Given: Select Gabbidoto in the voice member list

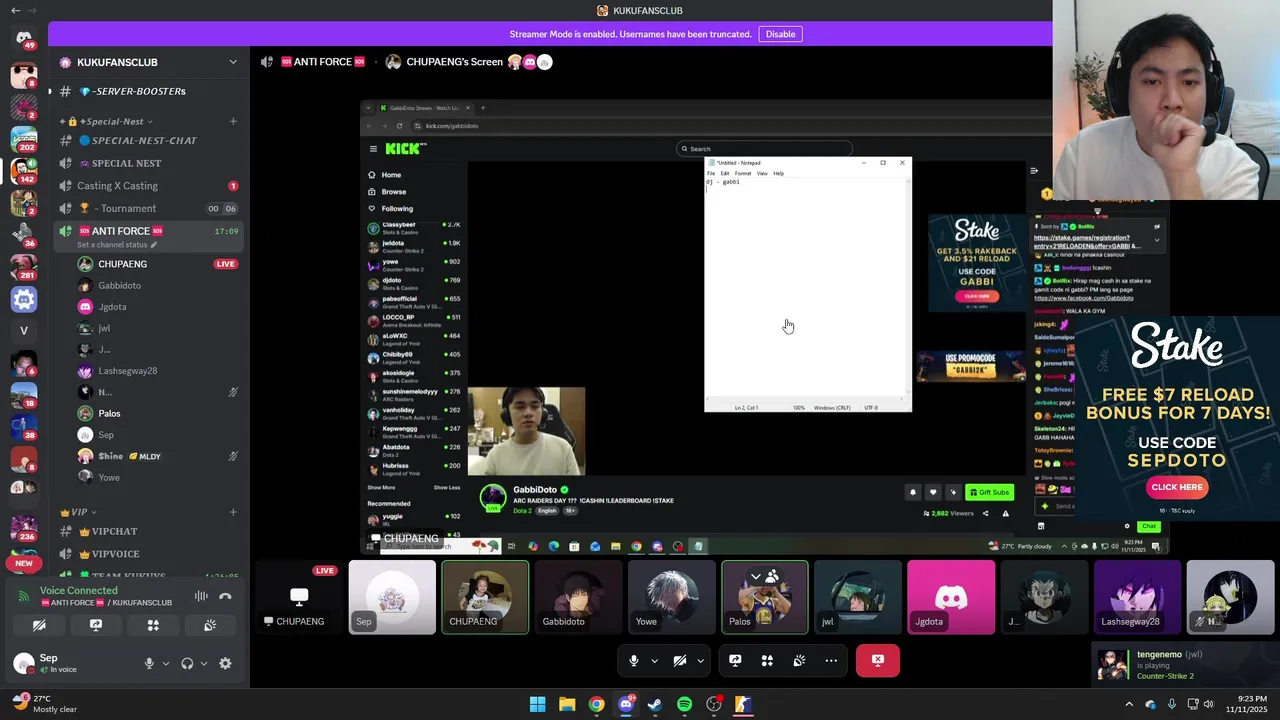Looking at the screenshot, I should [158, 285].
